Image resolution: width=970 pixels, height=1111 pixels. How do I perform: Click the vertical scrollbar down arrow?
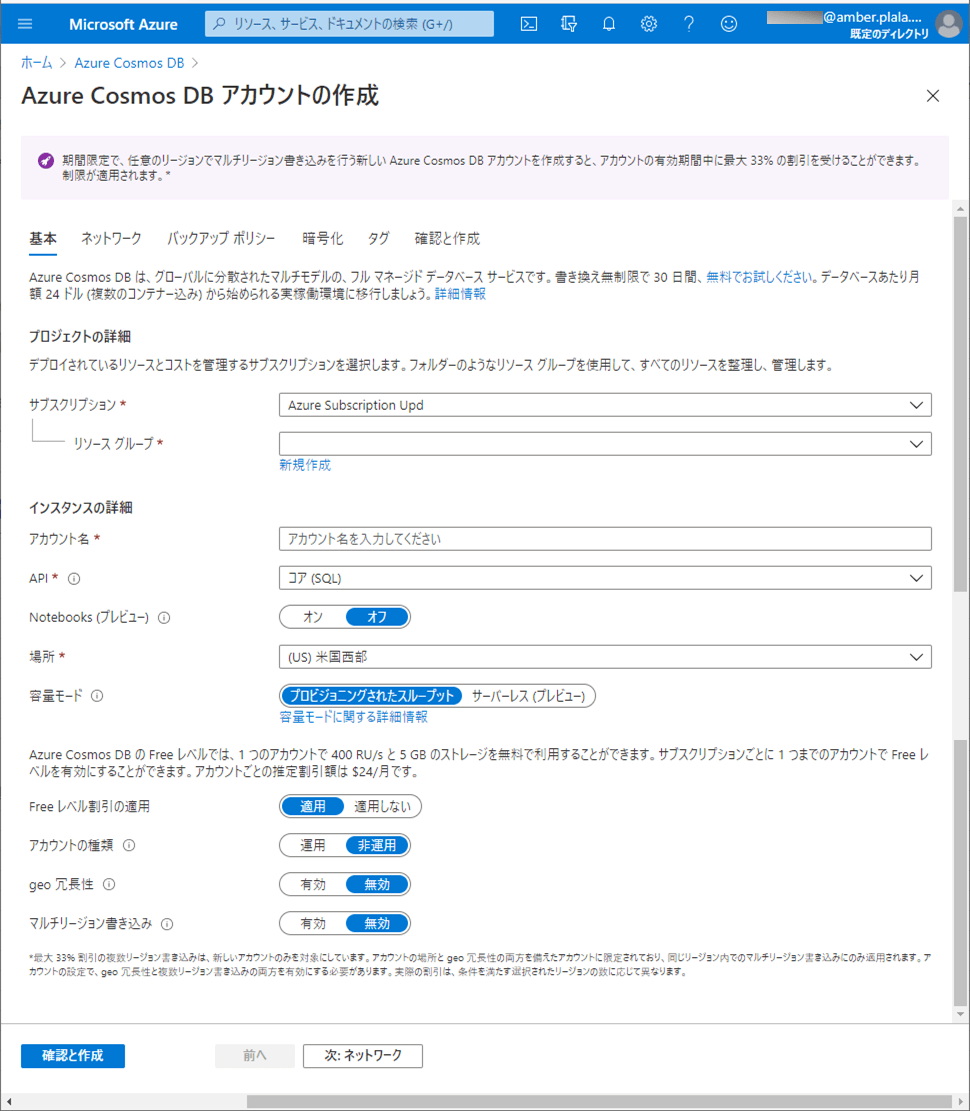pyautogui.click(x=960, y=1014)
